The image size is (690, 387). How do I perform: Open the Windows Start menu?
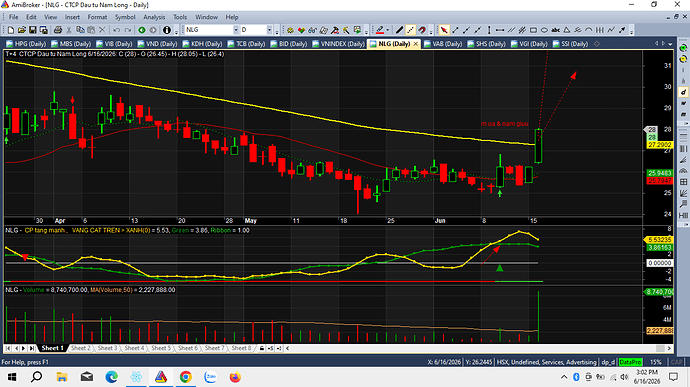coord(12,377)
